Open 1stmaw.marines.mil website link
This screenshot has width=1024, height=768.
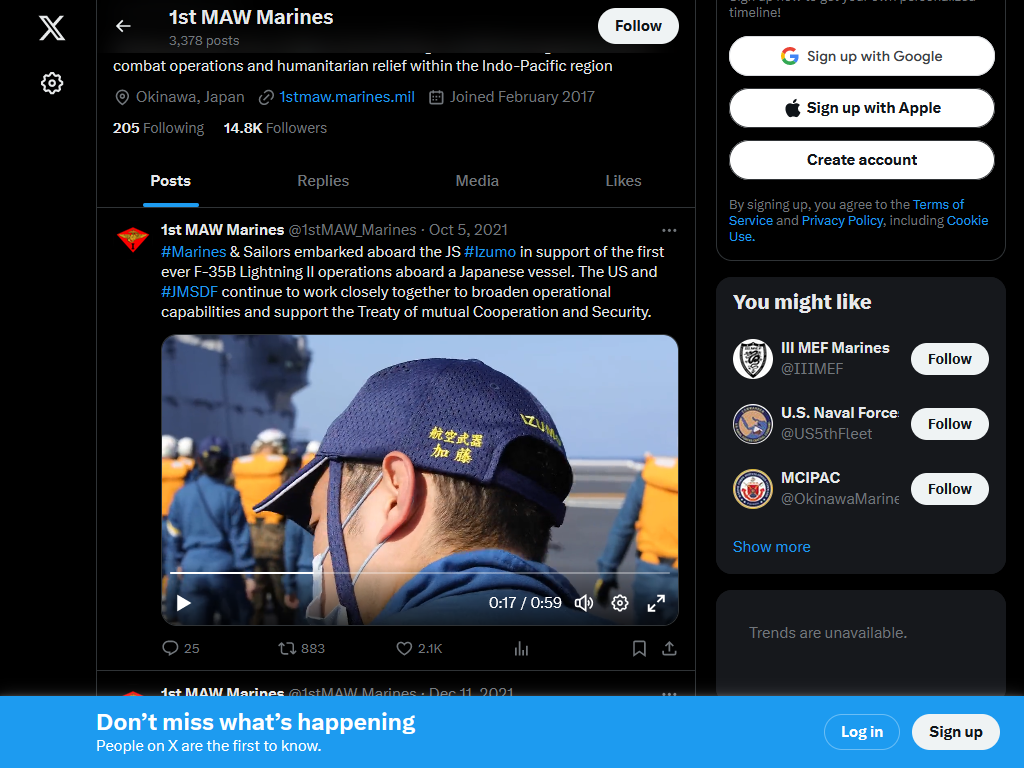347,97
